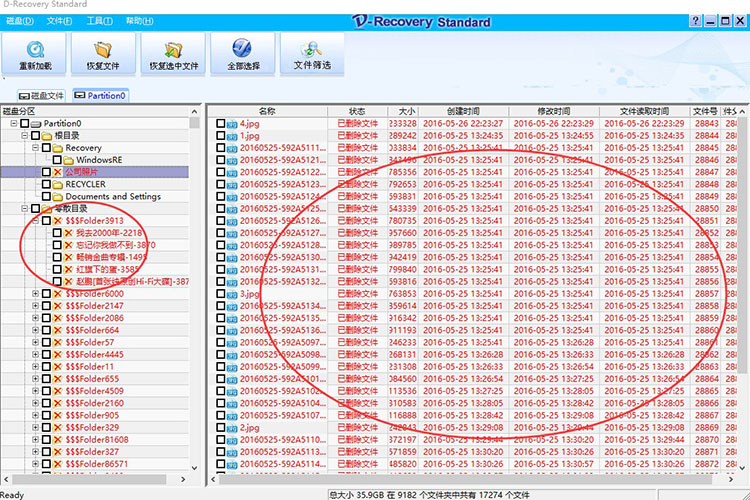Image resolution: width=750 pixels, height=500 pixels.
Task: Collapse the $$$Folder3913 node
Action: 35,221
